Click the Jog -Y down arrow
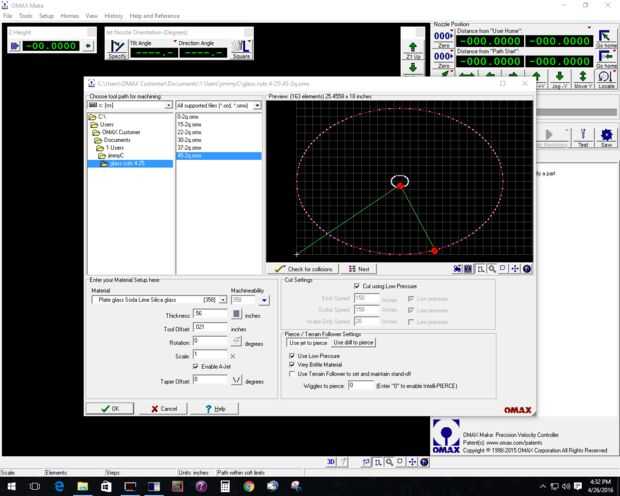 pos(558,77)
